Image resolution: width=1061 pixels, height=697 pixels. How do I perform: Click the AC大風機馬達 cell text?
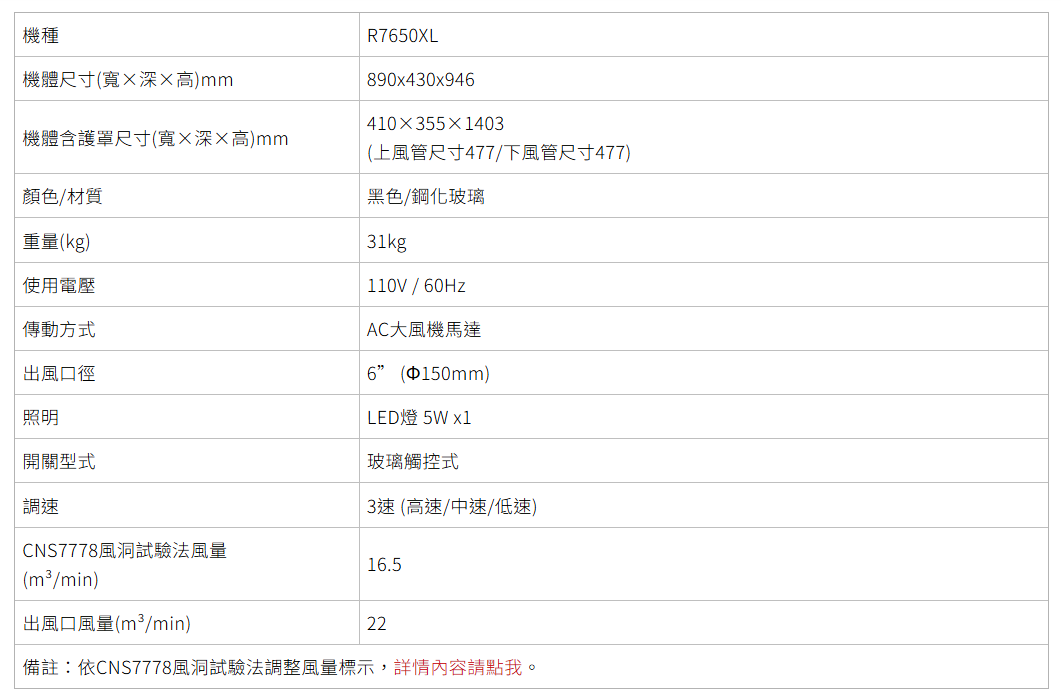pyautogui.click(x=424, y=330)
